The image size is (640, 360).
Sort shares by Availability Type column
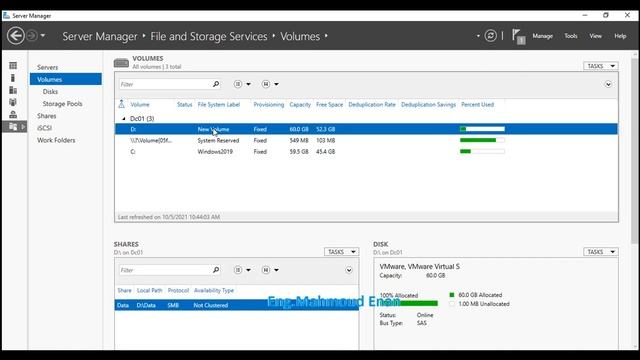pos(214,290)
